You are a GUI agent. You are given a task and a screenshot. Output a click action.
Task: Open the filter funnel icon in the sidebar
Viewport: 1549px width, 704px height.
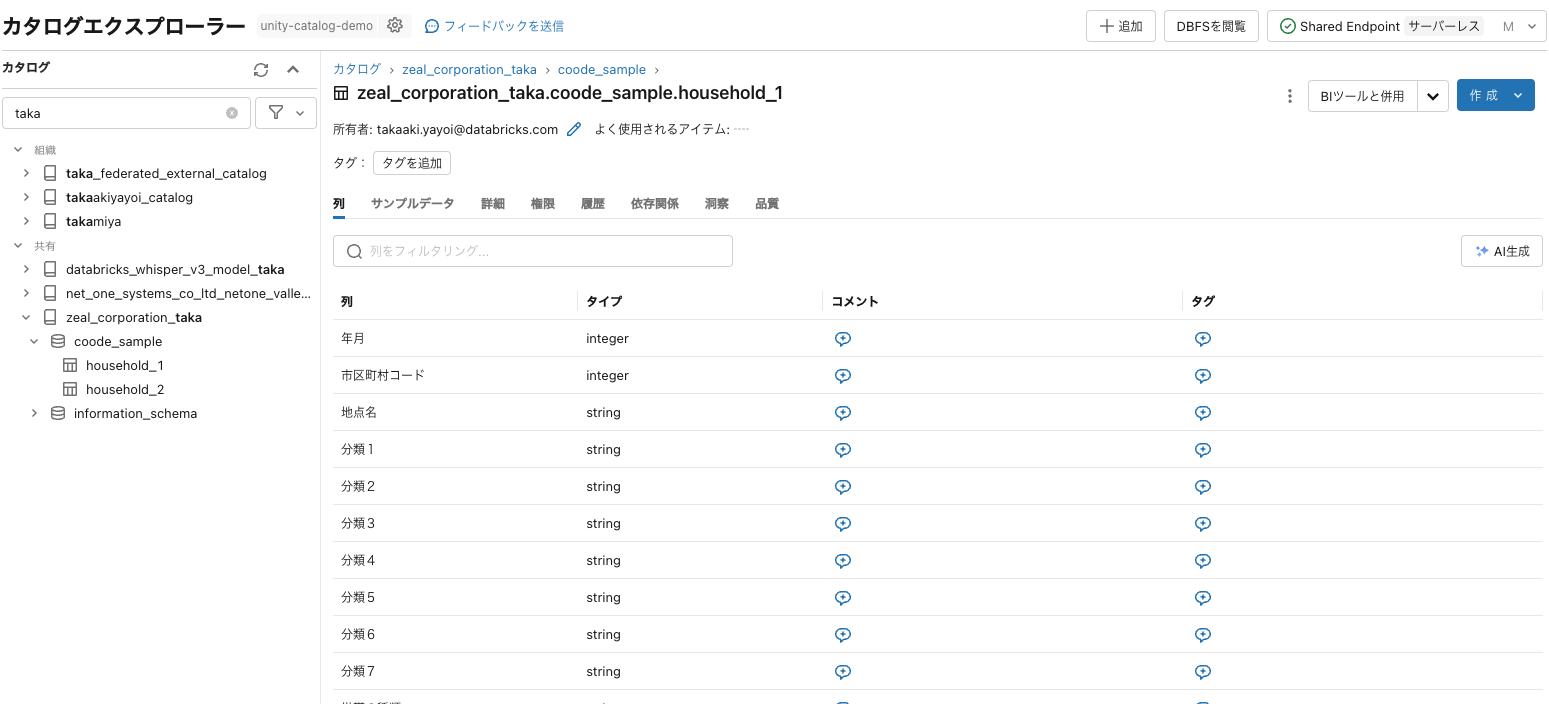(x=277, y=112)
